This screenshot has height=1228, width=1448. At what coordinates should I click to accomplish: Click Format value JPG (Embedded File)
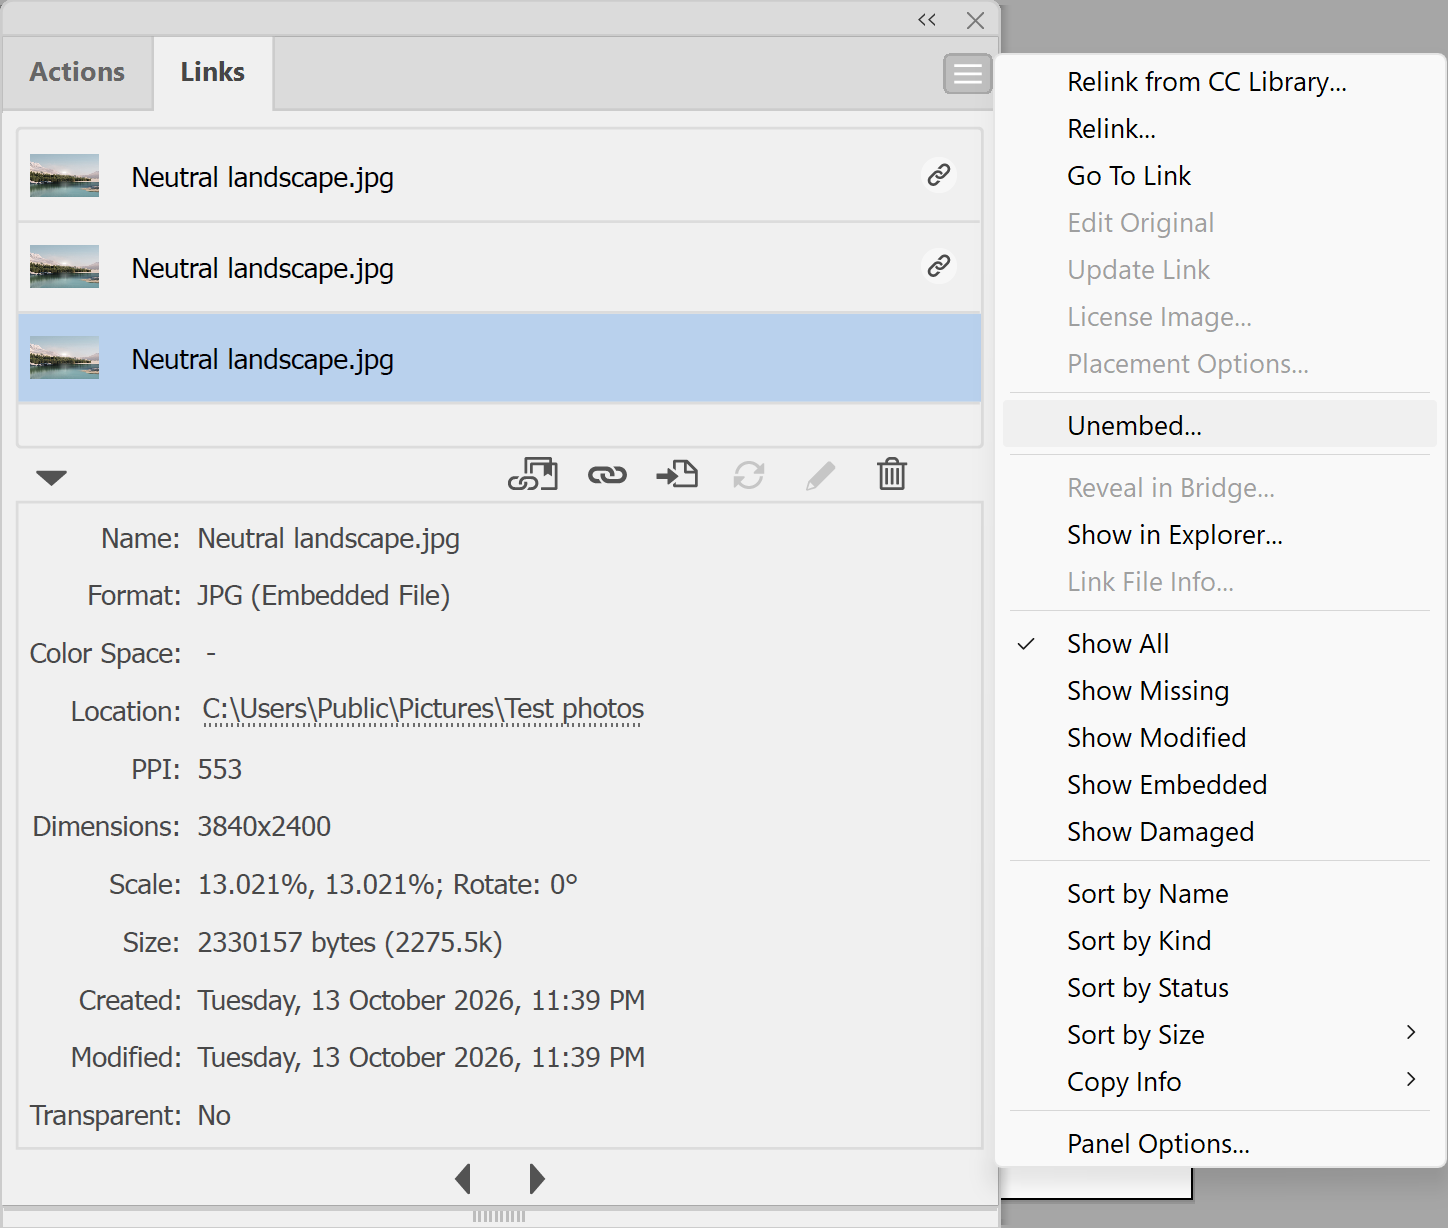(323, 596)
